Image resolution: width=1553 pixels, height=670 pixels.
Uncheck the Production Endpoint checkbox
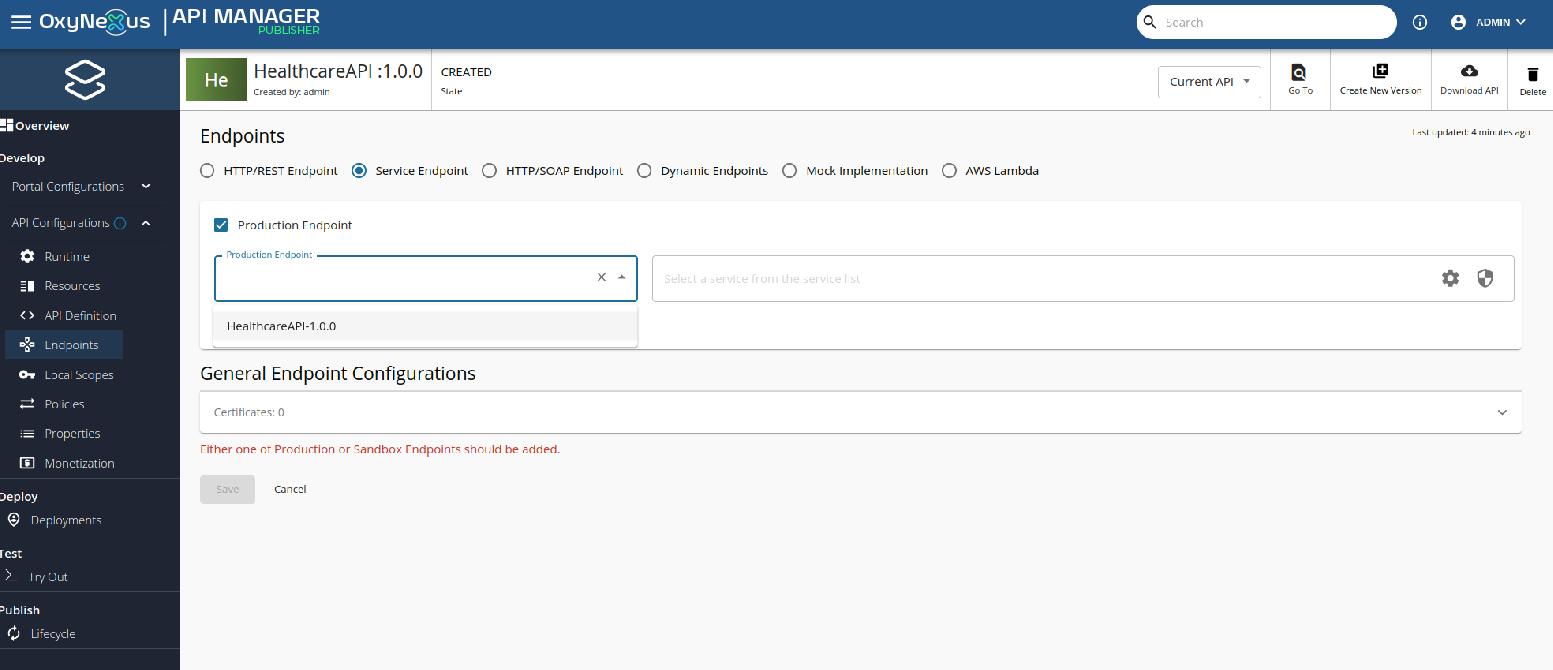(x=221, y=225)
